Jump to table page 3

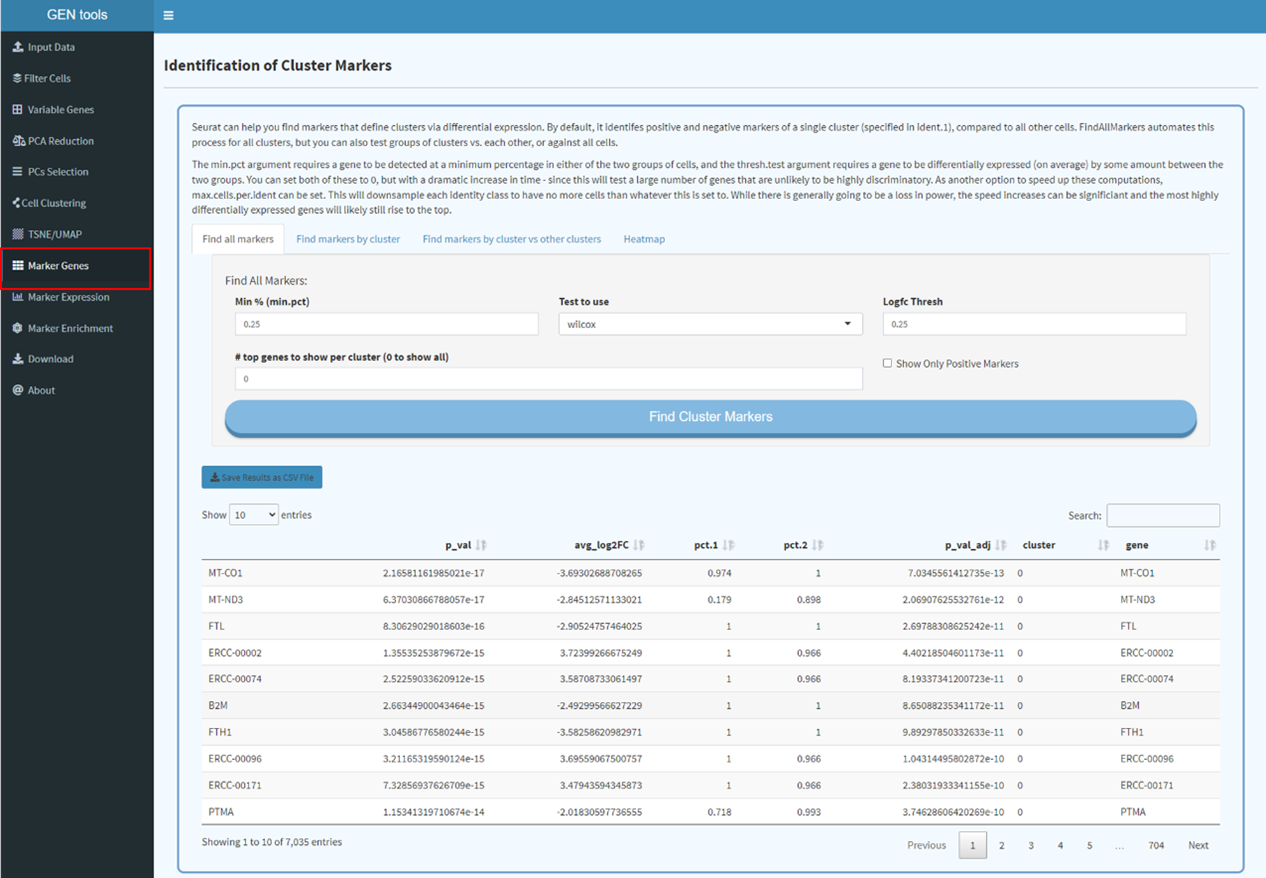(x=1031, y=845)
